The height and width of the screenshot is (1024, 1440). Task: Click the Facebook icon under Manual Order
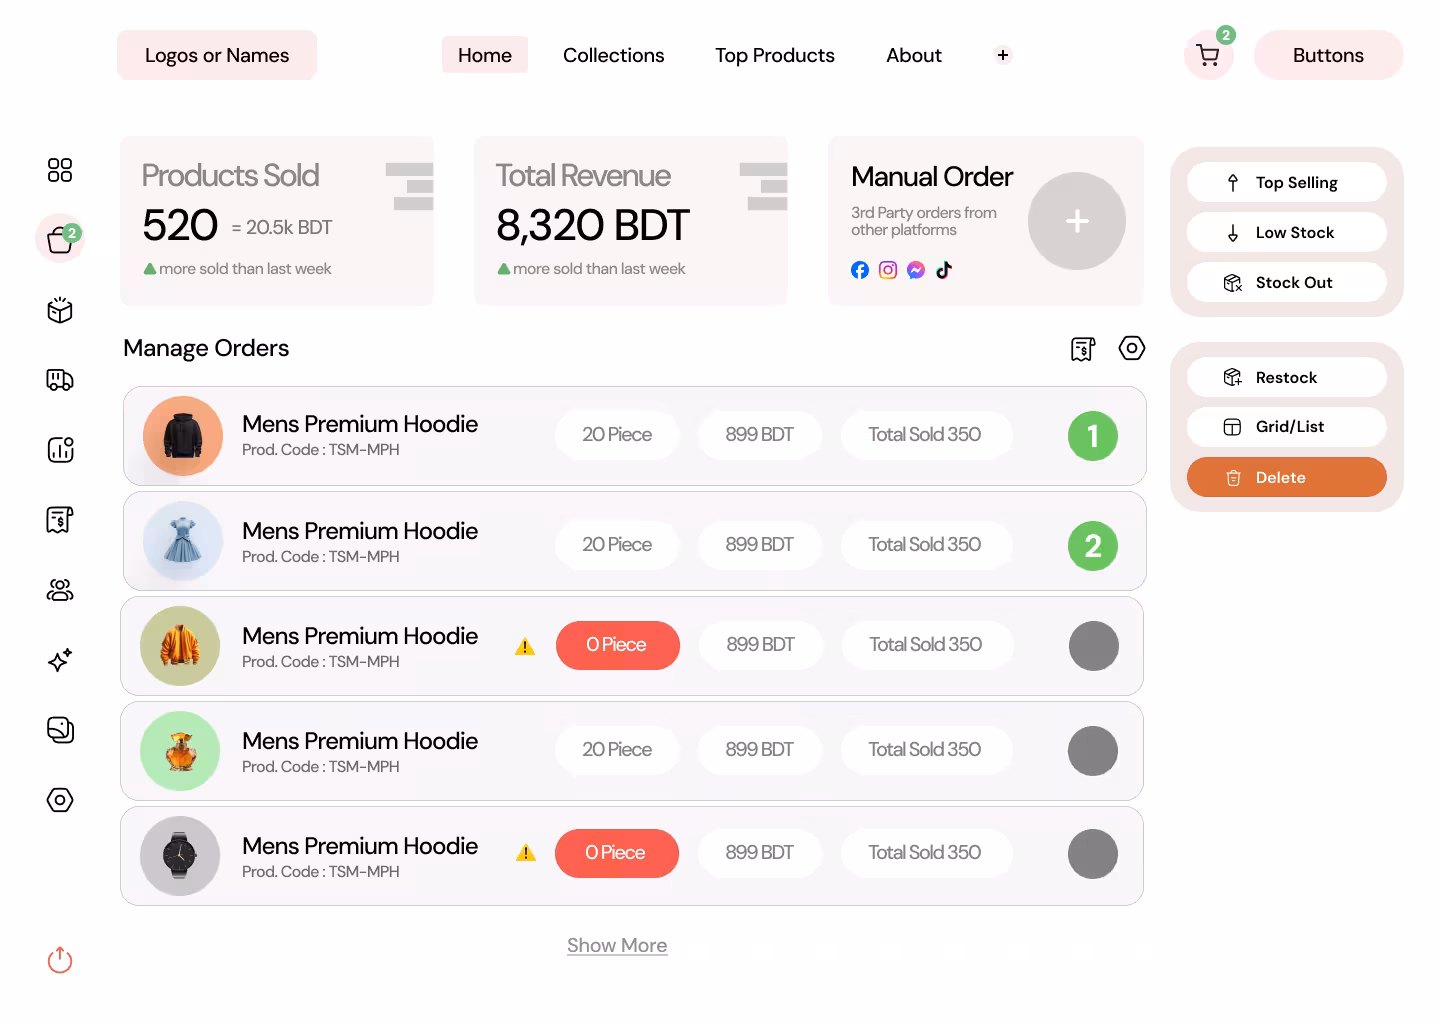pos(860,270)
